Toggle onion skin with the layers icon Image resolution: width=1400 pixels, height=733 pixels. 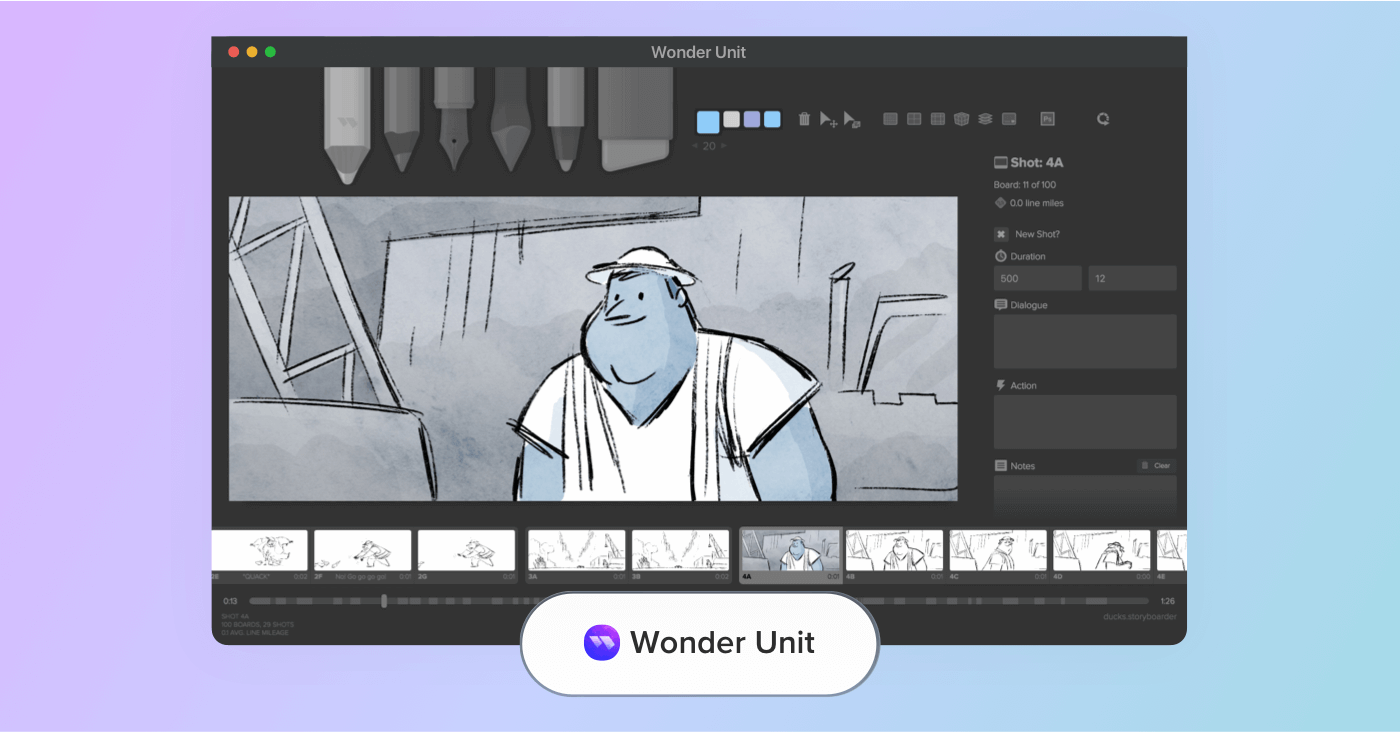[x=985, y=118]
